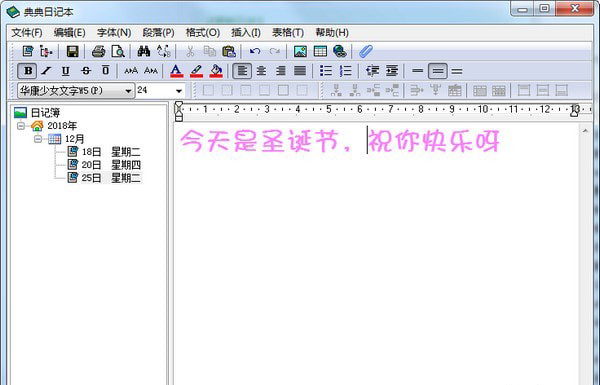Place cursor in text 今天是圣诞节
Screen dimensions: 600x385
click(x=259, y=140)
